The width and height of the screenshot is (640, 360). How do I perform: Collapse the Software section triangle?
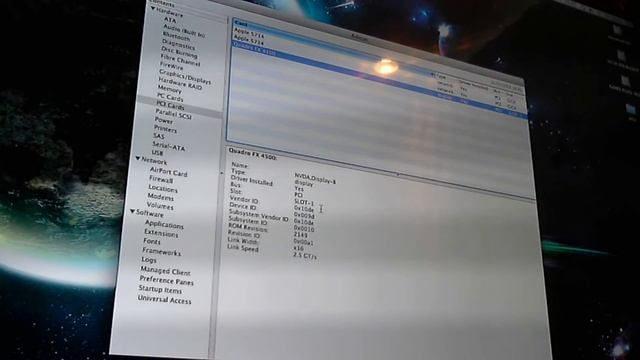(133, 211)
